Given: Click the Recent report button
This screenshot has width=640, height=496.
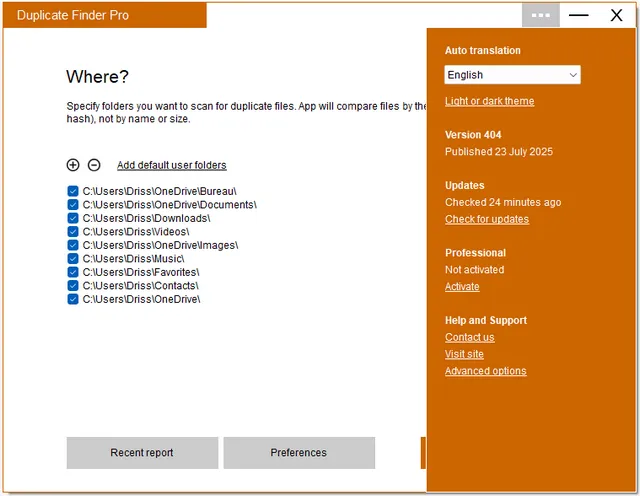Looking at the screenshot, I should (142, 453).
